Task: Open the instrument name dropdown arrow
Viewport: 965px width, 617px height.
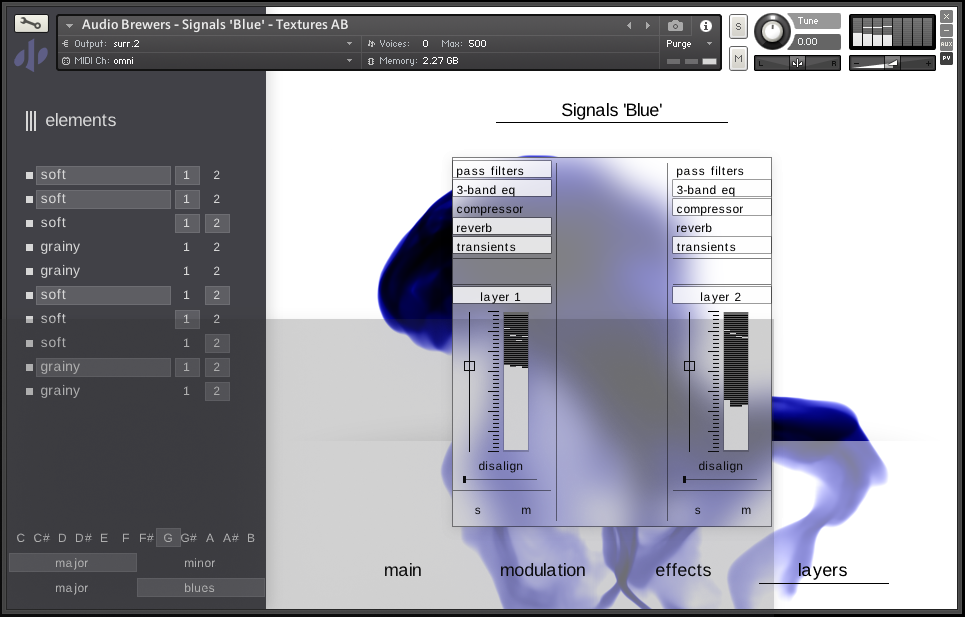Action: [70, 25]
